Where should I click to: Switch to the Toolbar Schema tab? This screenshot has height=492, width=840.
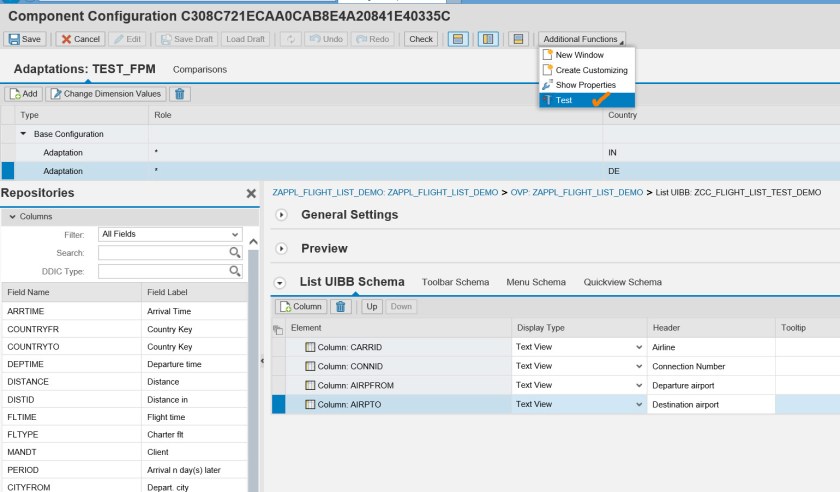pyautogui.click(x=455, y=282)
